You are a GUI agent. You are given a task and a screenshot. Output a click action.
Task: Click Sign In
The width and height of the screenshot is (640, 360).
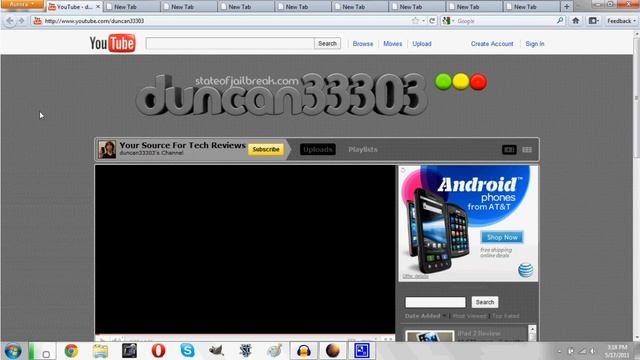(535, 44)
